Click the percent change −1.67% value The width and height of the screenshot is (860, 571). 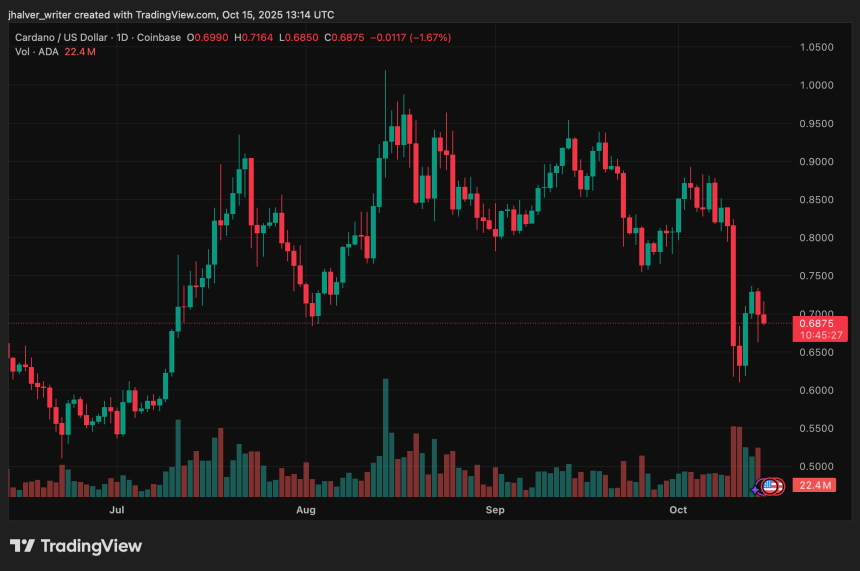[430, 37]
